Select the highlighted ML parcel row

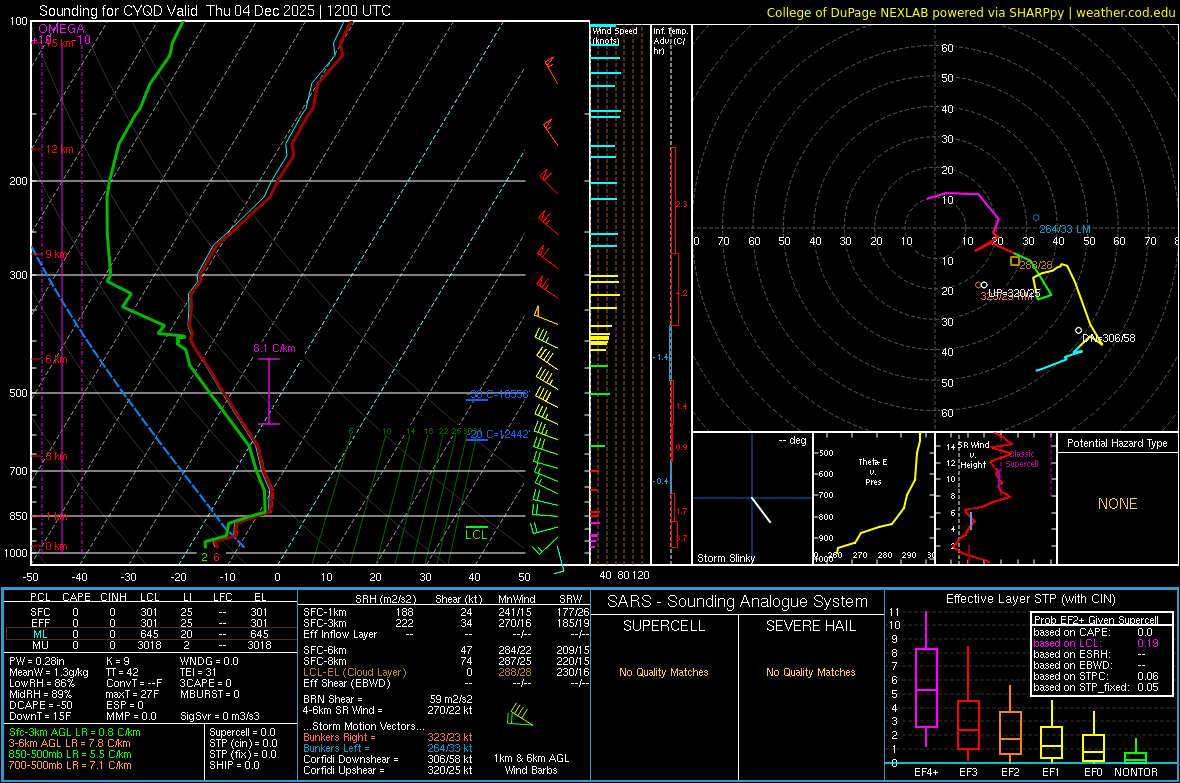coord(150,635)
